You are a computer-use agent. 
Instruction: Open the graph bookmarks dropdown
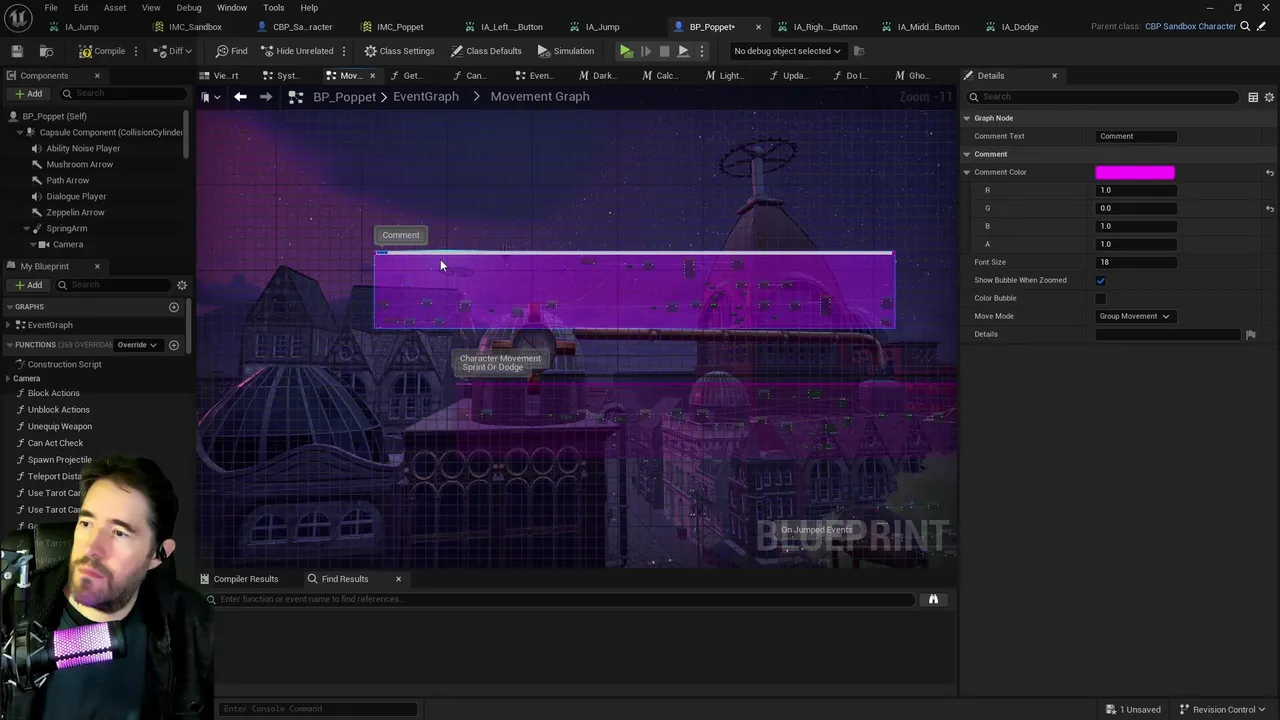point(208,97)
